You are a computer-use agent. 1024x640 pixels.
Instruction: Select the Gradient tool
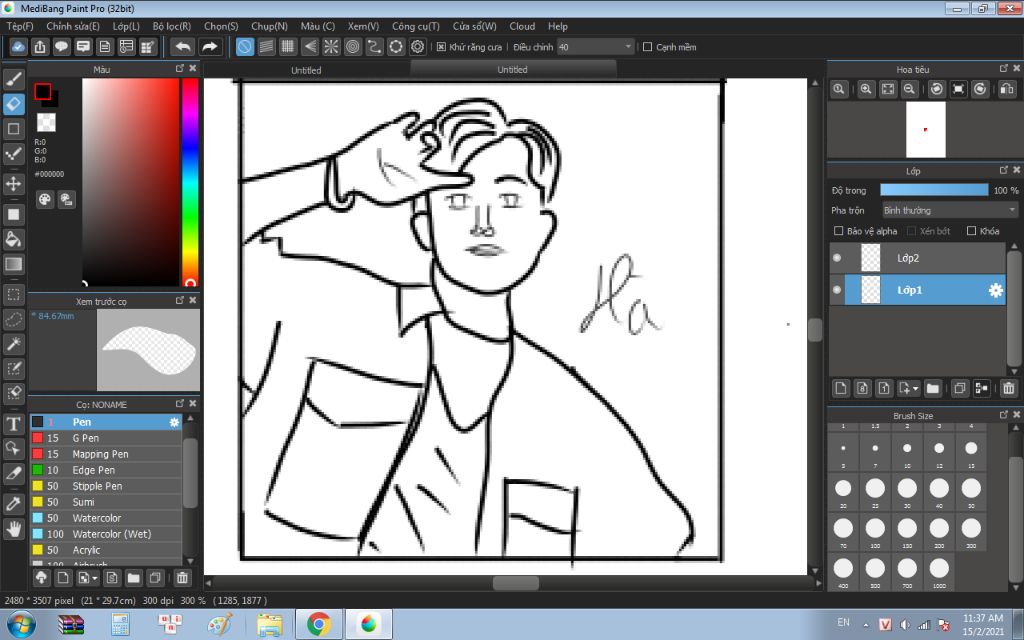tap(14, 264)
